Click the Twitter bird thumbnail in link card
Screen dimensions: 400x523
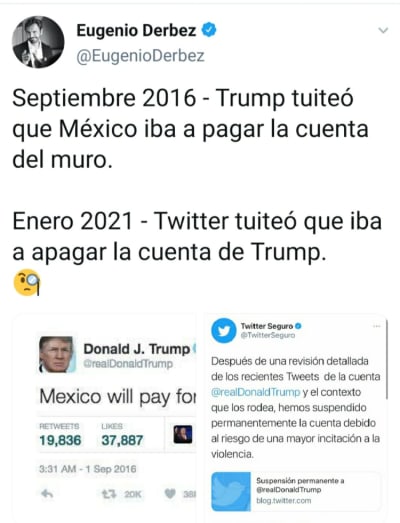pyautogui.click(x=231, y=491)
